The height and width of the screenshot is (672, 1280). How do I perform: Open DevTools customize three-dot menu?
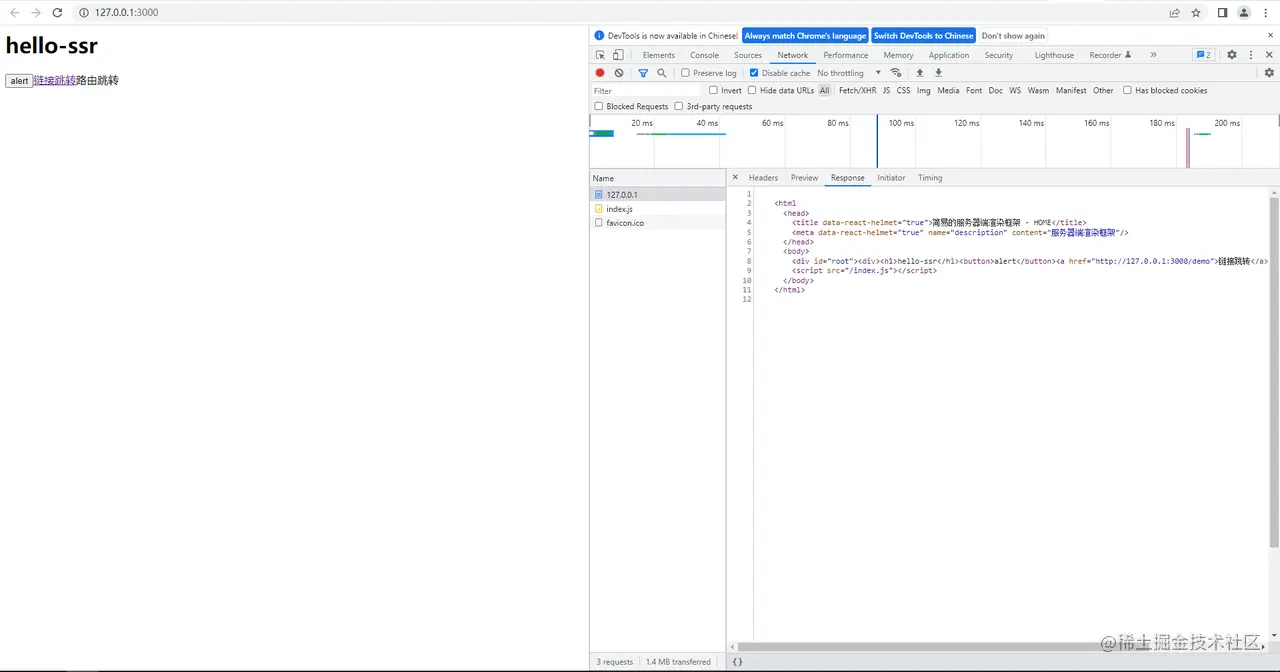pos(1251,55)
